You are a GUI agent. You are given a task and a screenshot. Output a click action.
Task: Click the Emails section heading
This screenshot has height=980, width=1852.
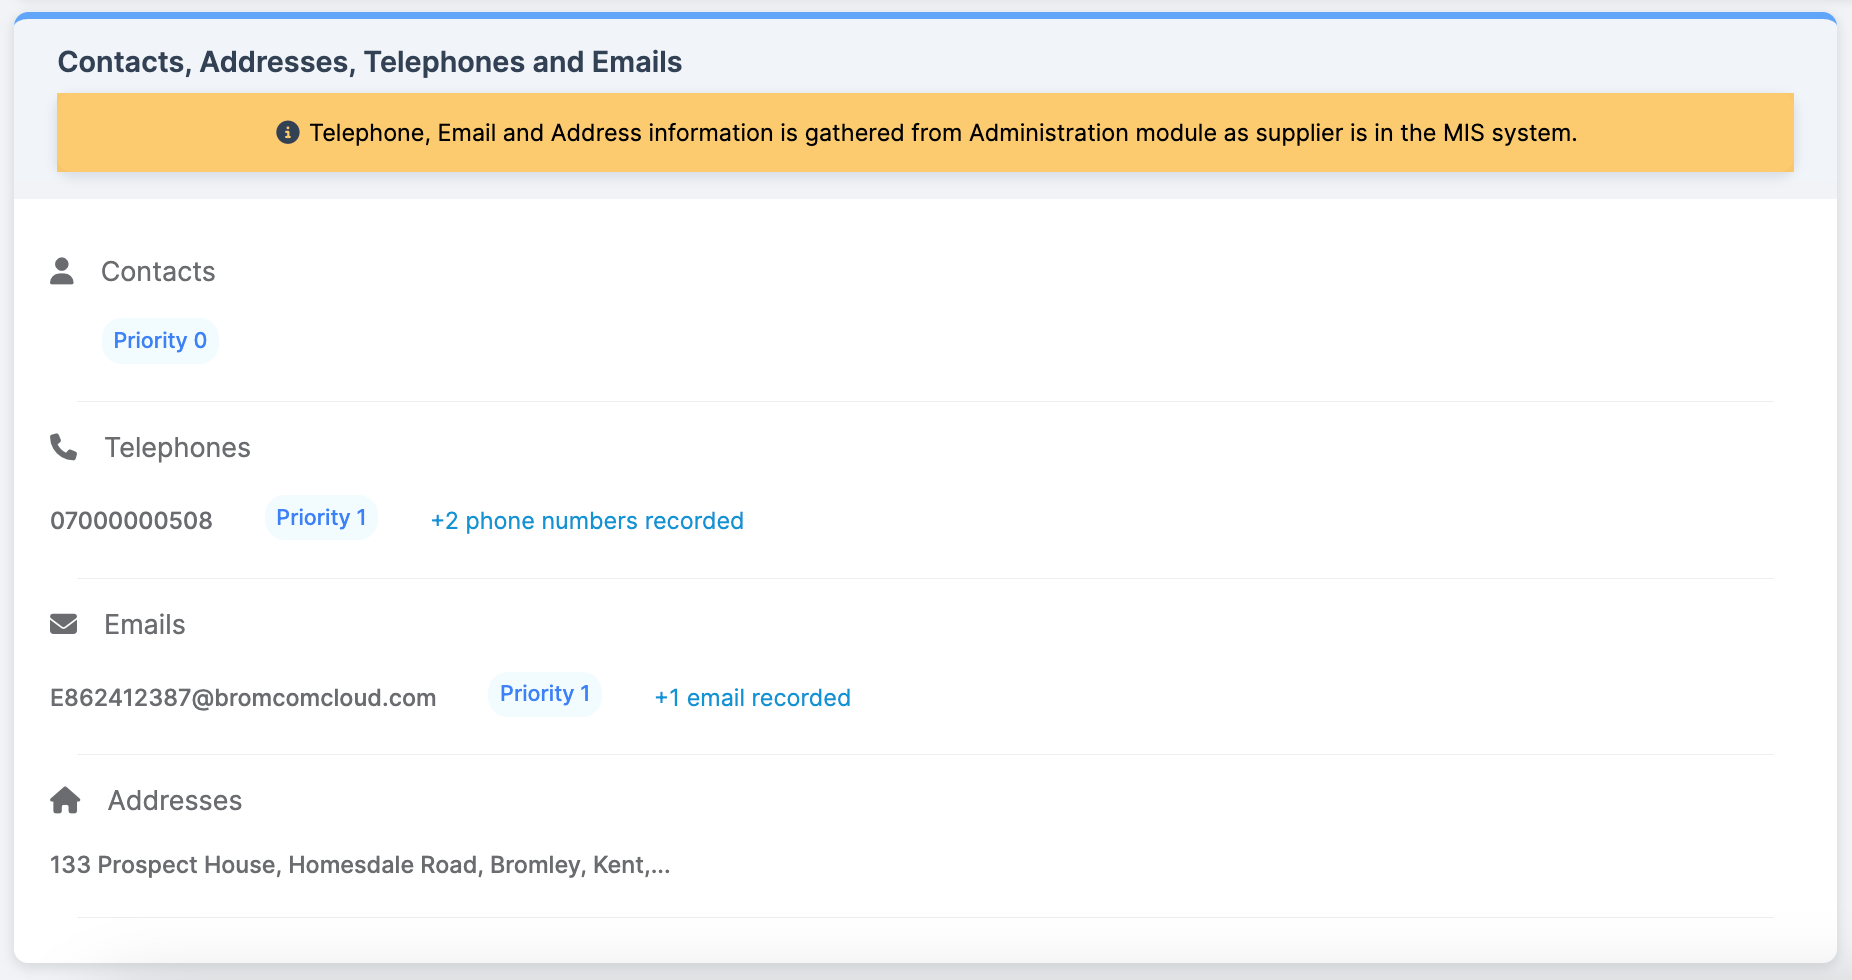(145, 625)
